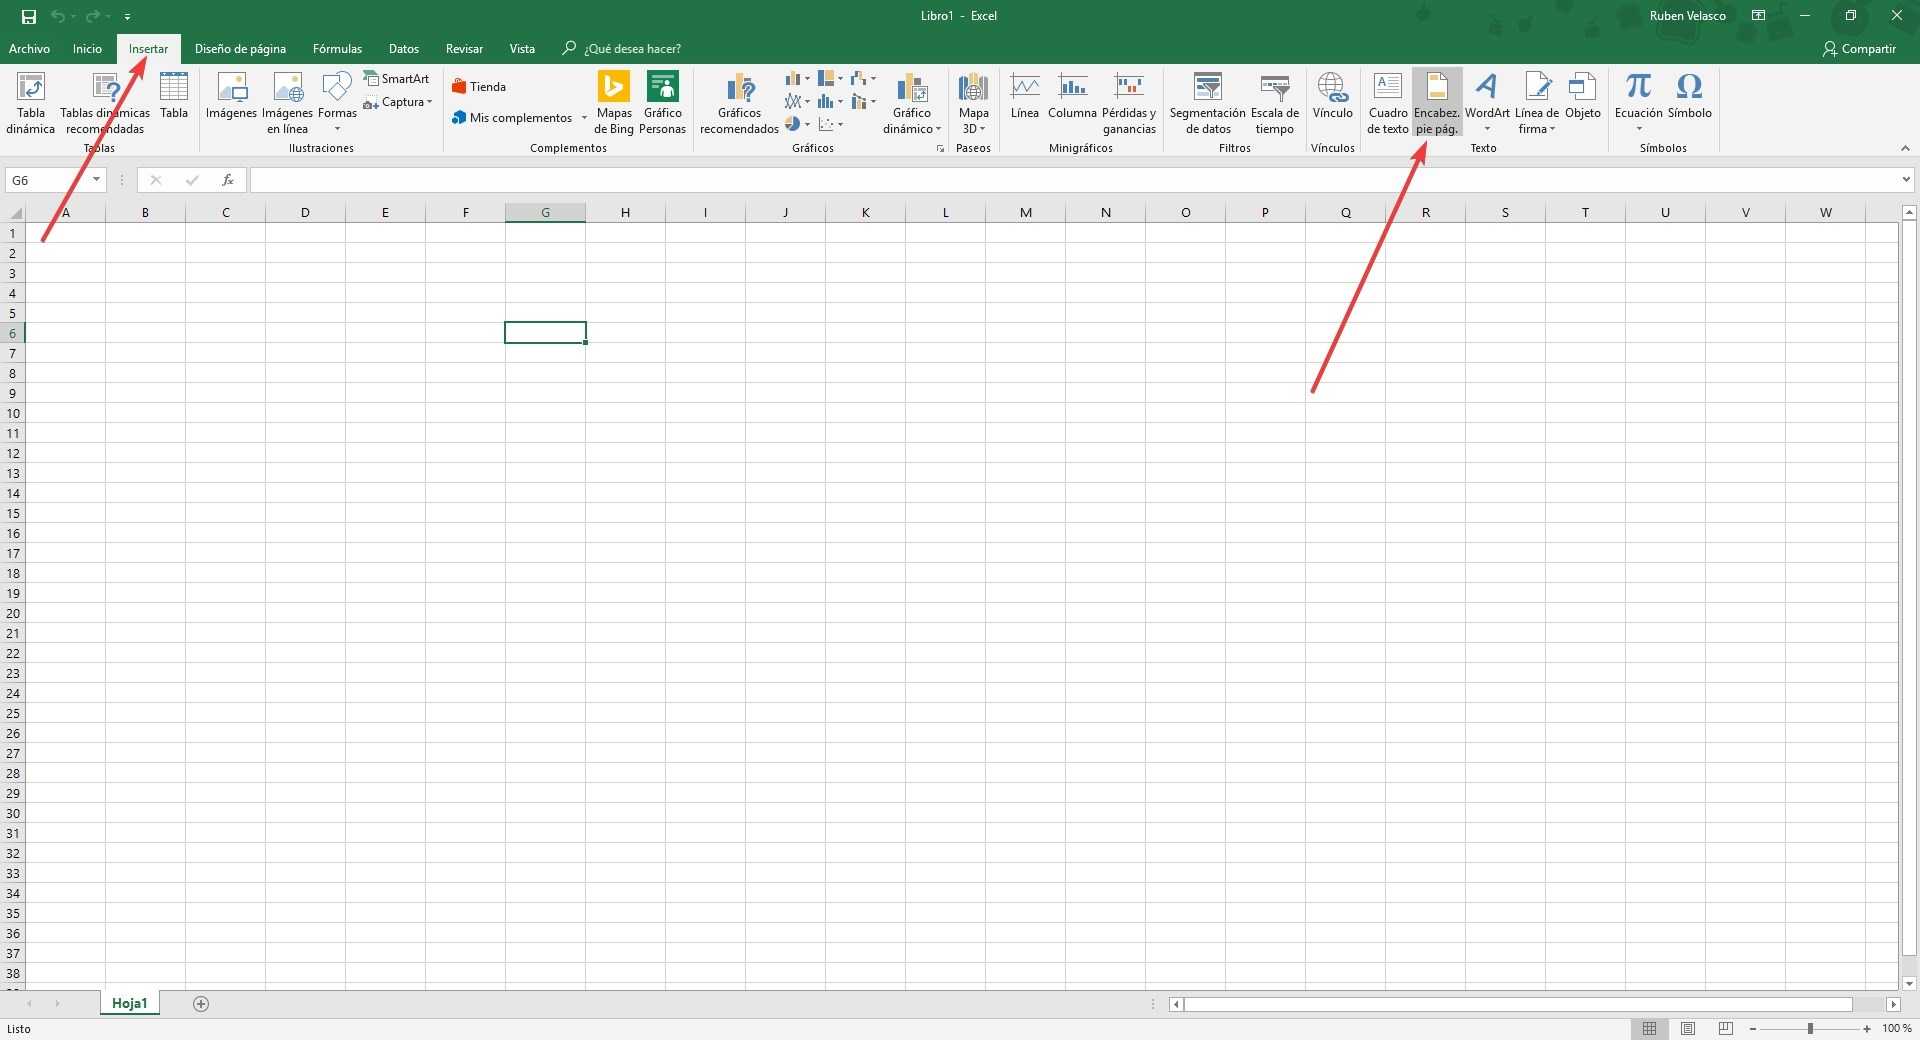Open the Ecuación dropdown
The image size is (1920, 1040).
click(1638, 102)
